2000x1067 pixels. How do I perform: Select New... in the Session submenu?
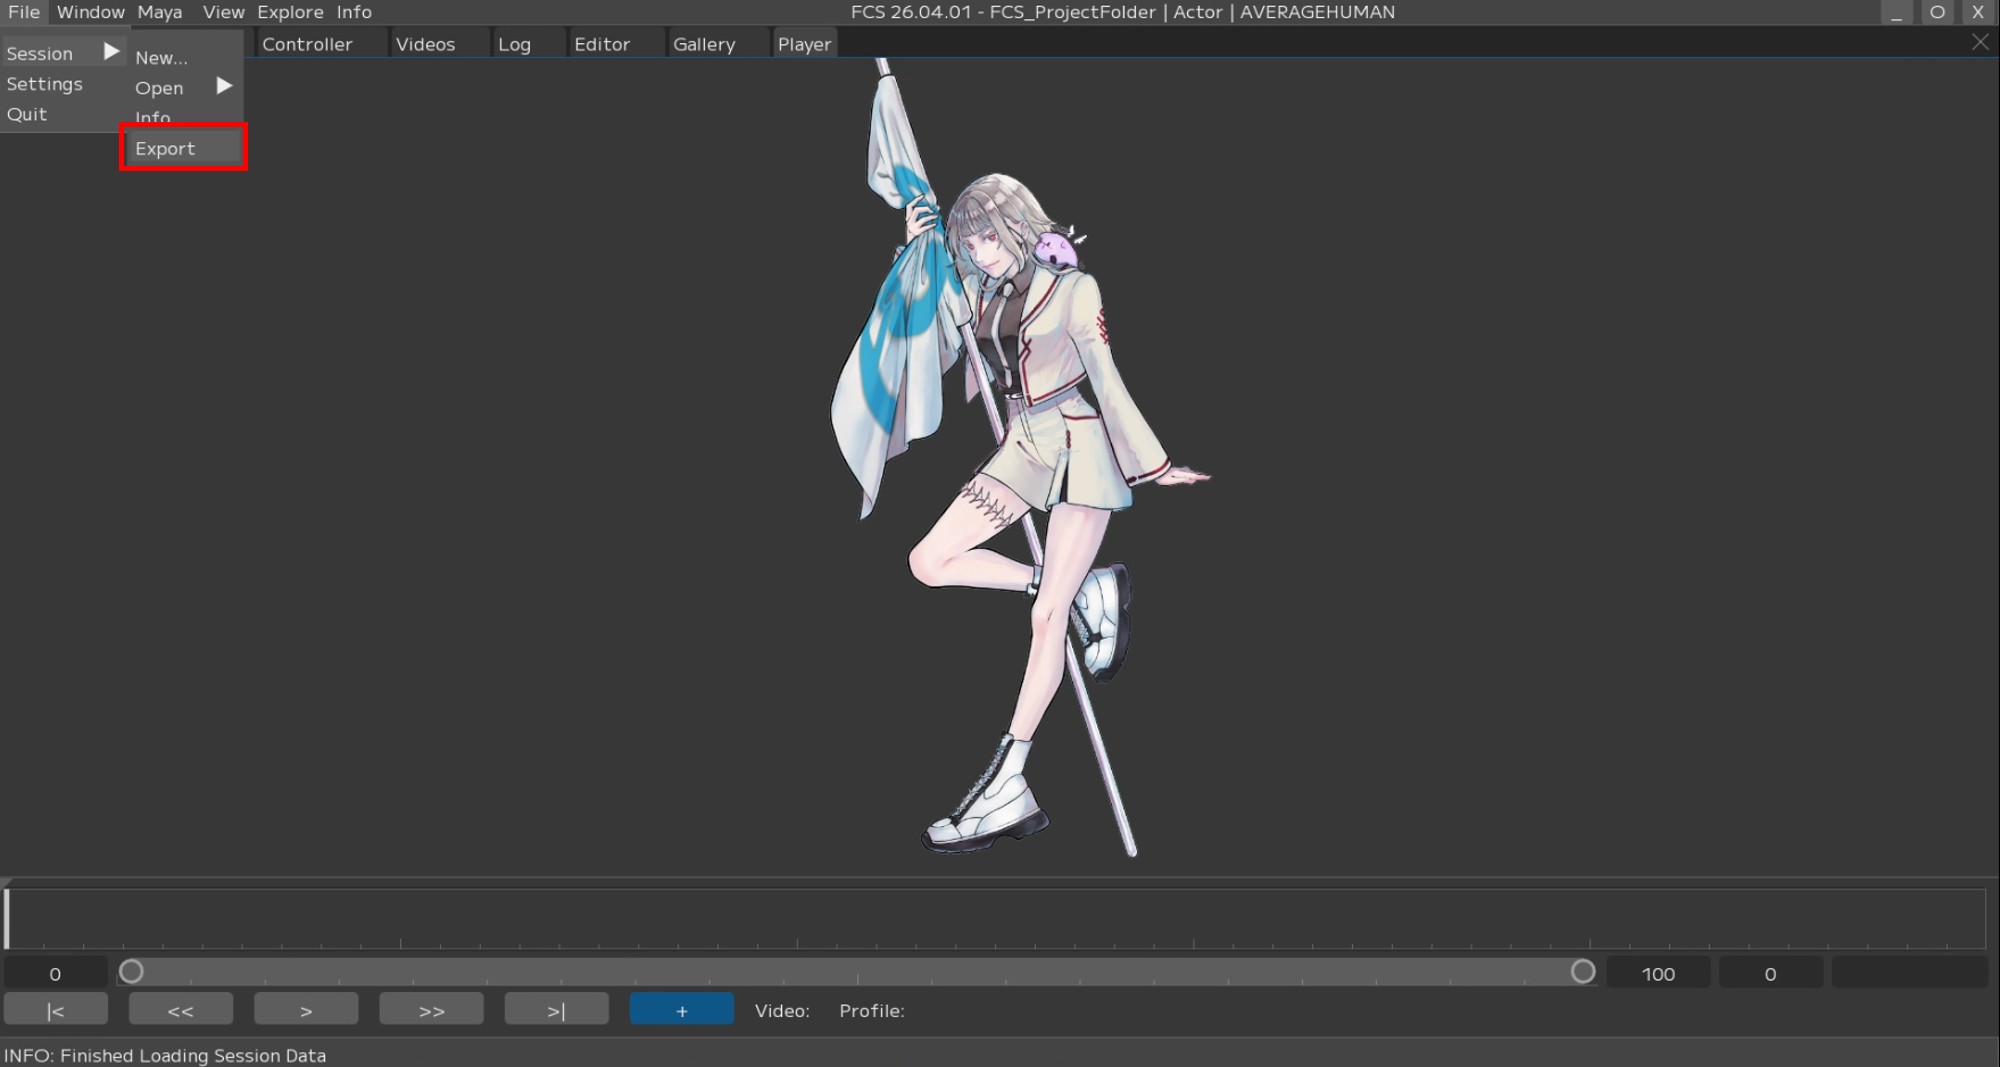[162, 58]
